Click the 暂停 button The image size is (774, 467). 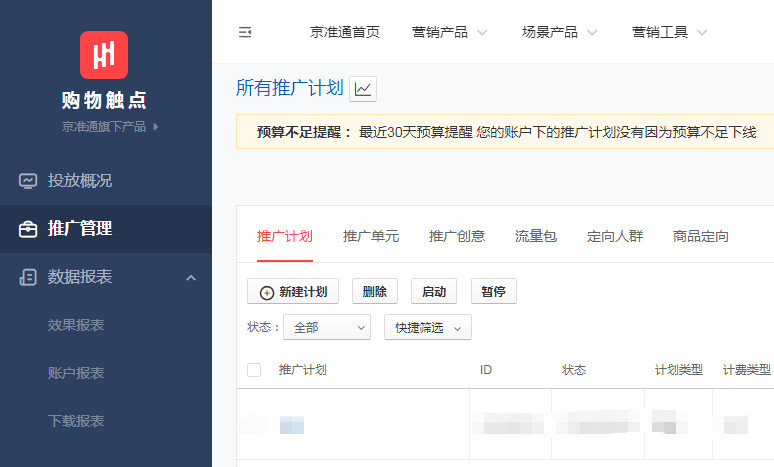pyautogui.click(x=493, y=292)
